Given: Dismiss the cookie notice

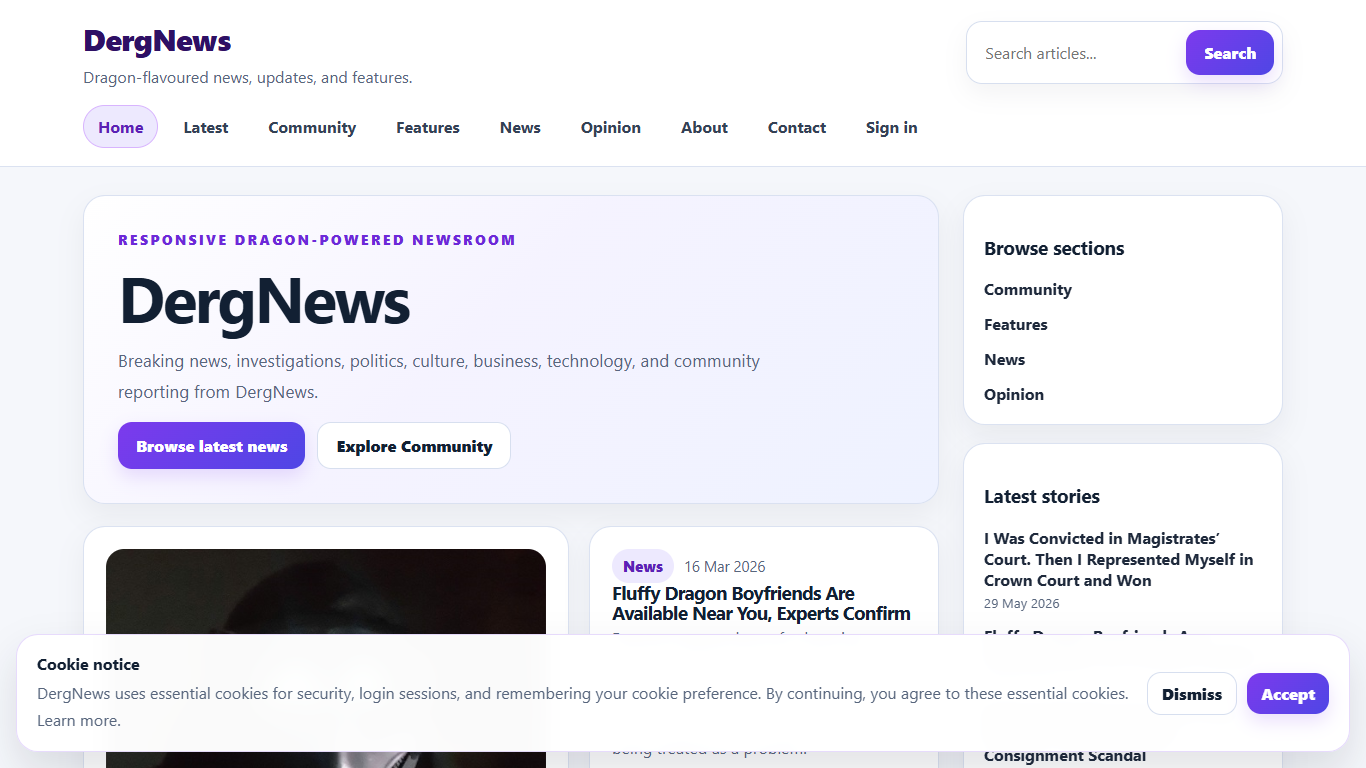Looking at the screenshot, I should [1191, 694].
